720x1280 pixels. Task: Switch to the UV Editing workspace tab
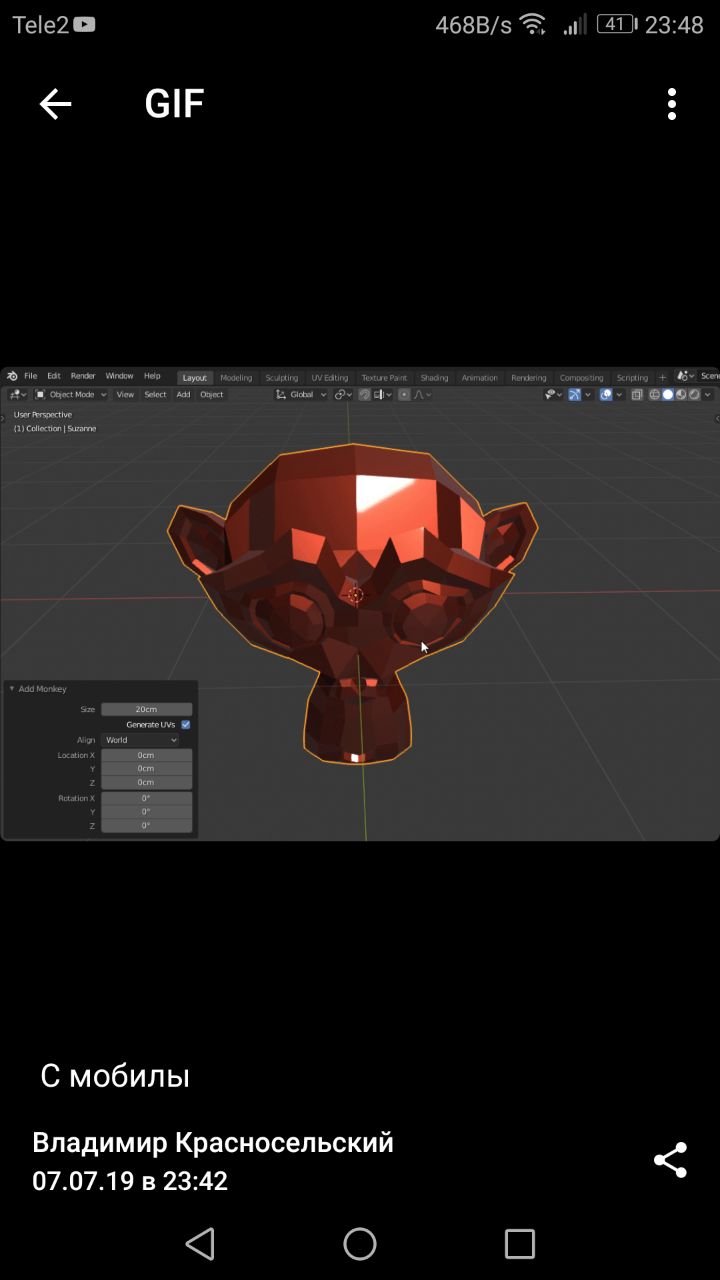[x=329, y=378]
